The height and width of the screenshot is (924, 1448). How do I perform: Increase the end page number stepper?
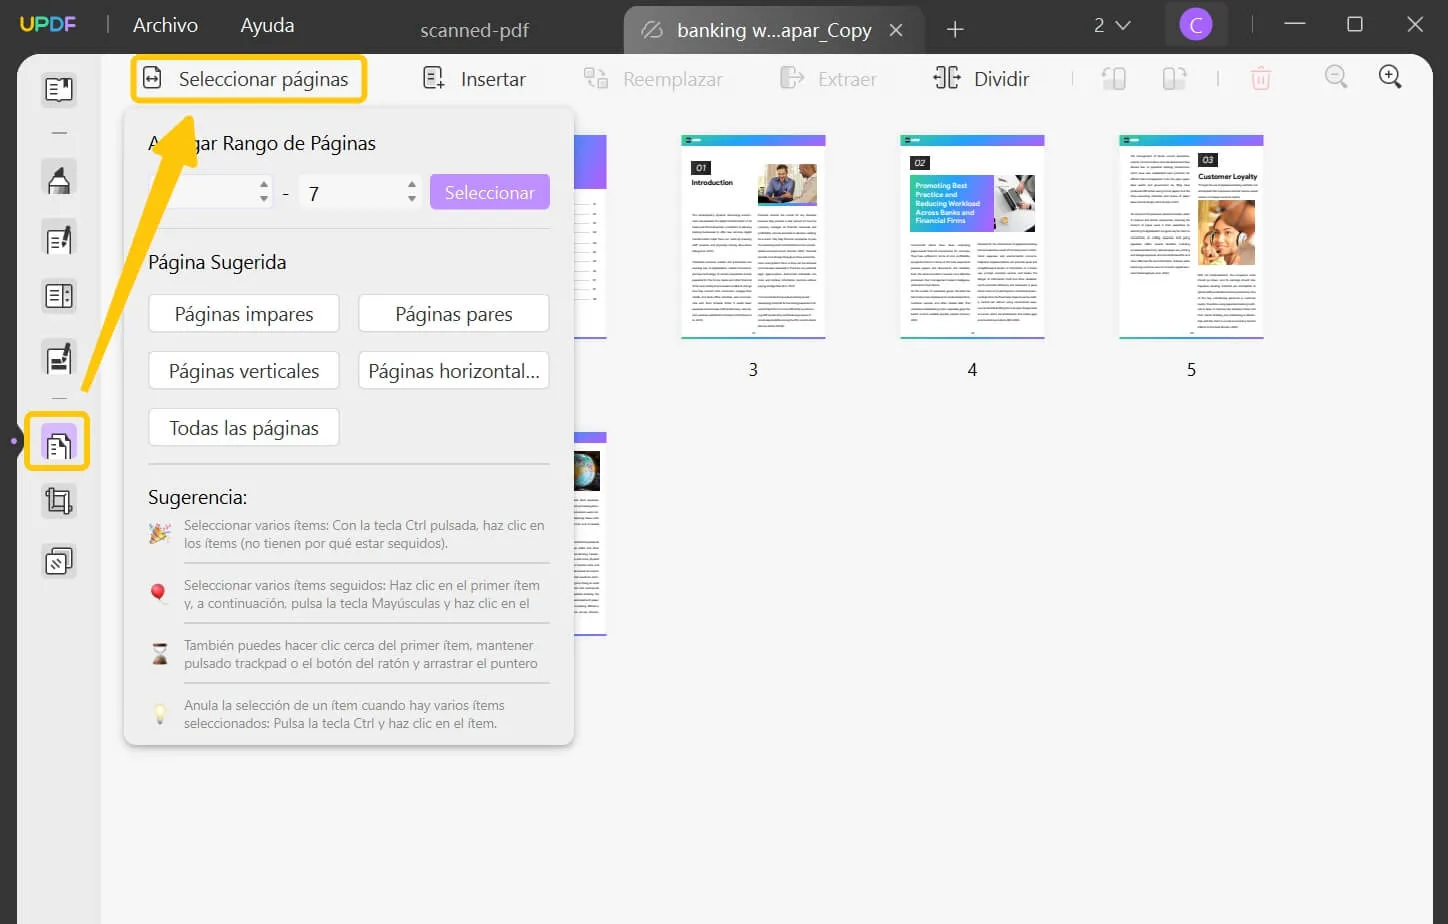click(x=412, y=184)
